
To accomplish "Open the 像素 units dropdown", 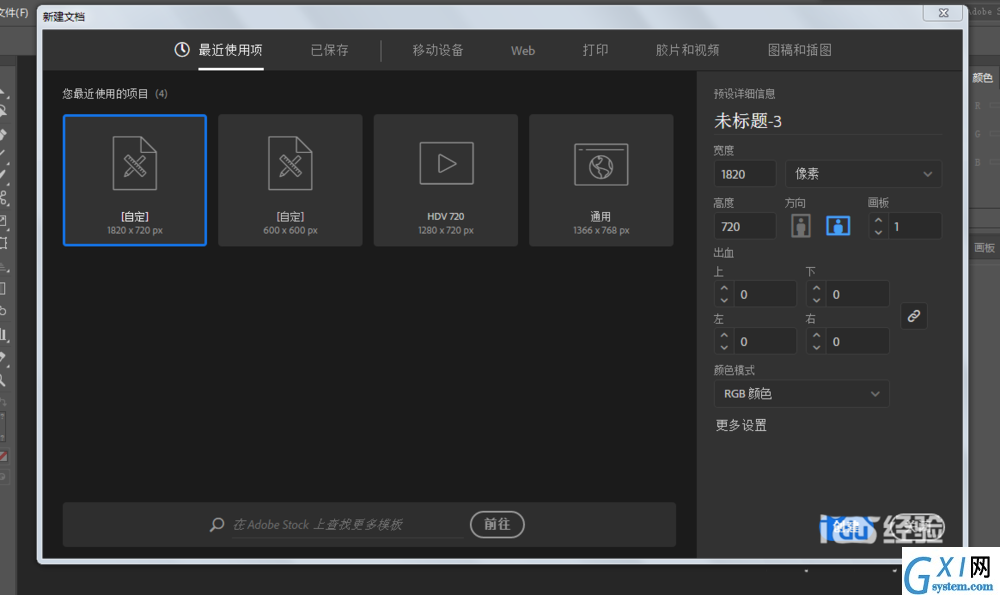I will [x=863, y=174].
